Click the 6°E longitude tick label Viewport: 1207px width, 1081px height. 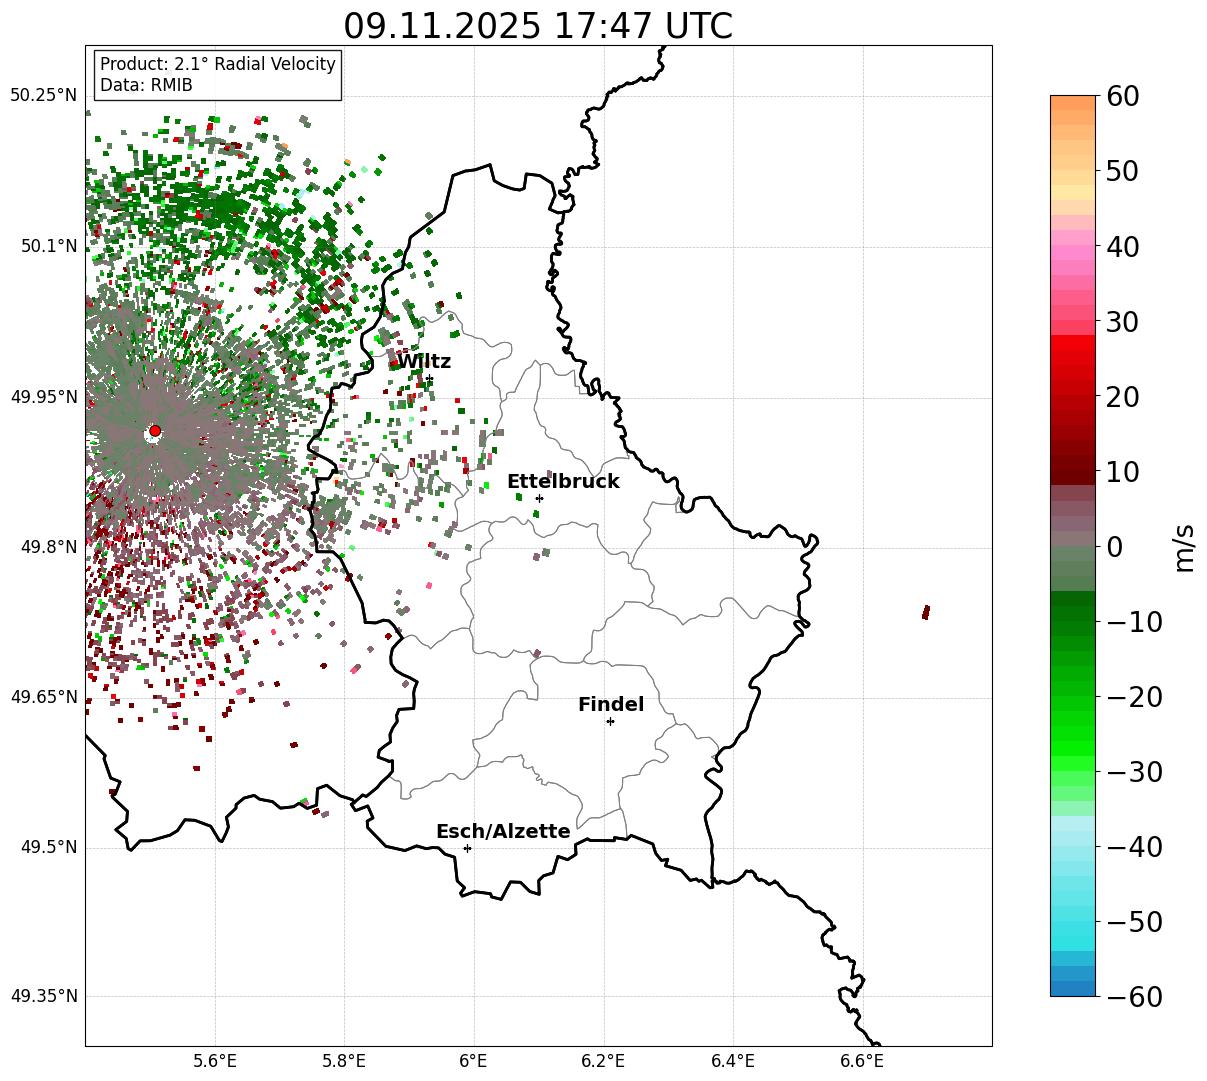tap(474, 1060)
